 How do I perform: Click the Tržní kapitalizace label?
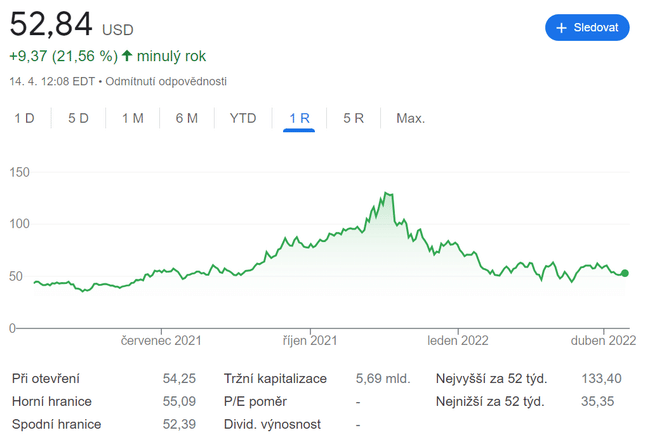(276, 379)
